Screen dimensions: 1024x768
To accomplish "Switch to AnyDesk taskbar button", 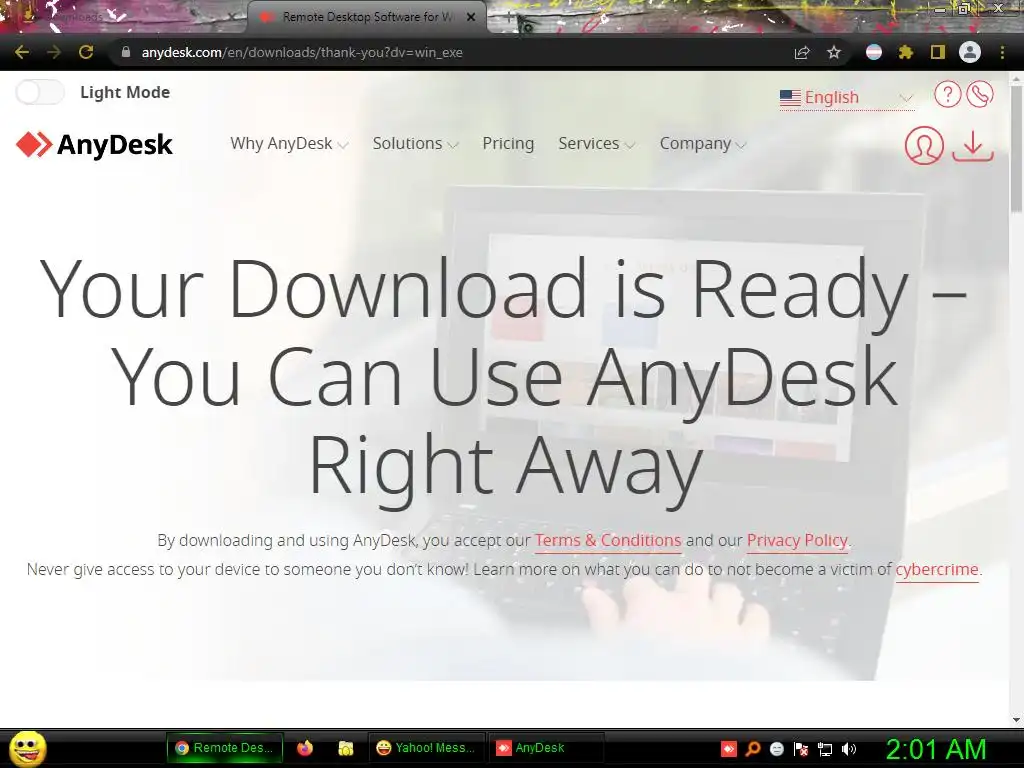I will pos(545,748).
